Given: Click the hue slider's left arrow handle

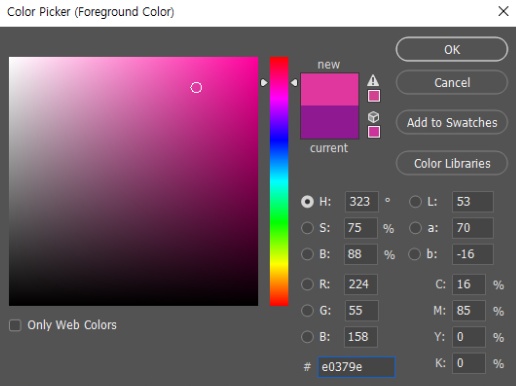Looking at the screenshot, I should tap(264, 82).
